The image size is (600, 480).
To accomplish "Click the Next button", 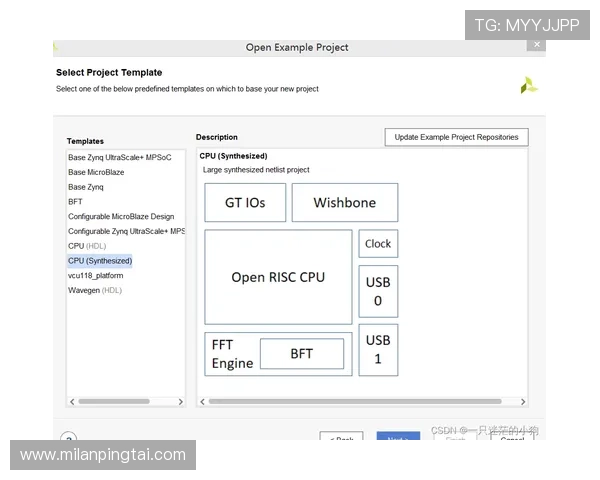I will 397,438.
